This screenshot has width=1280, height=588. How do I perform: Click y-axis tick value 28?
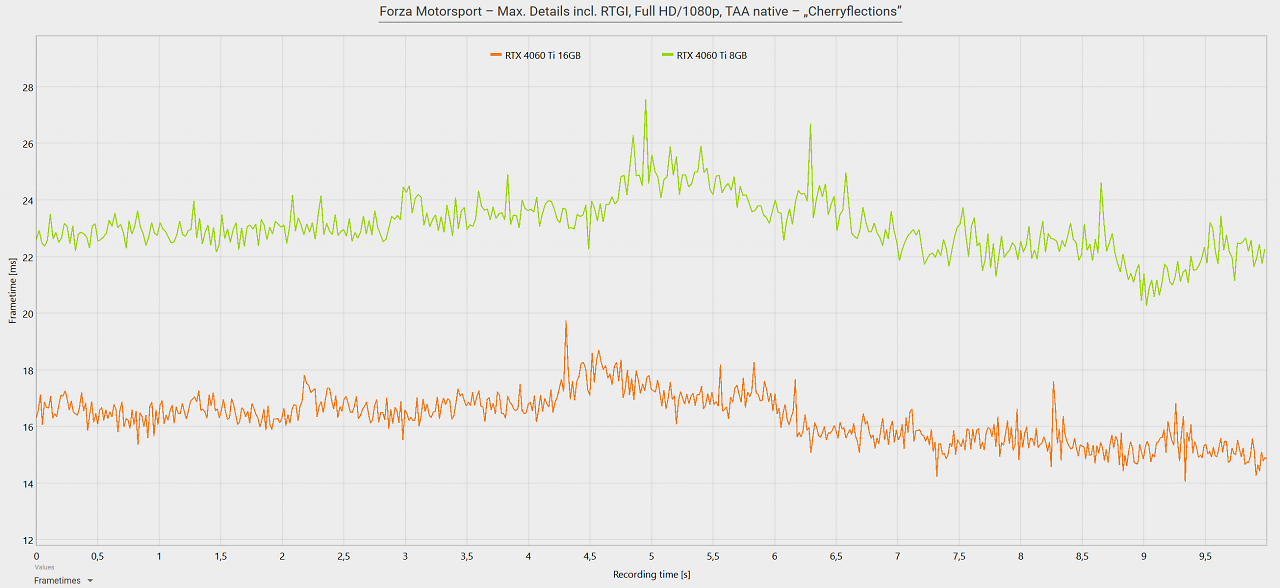click(28, 87)
